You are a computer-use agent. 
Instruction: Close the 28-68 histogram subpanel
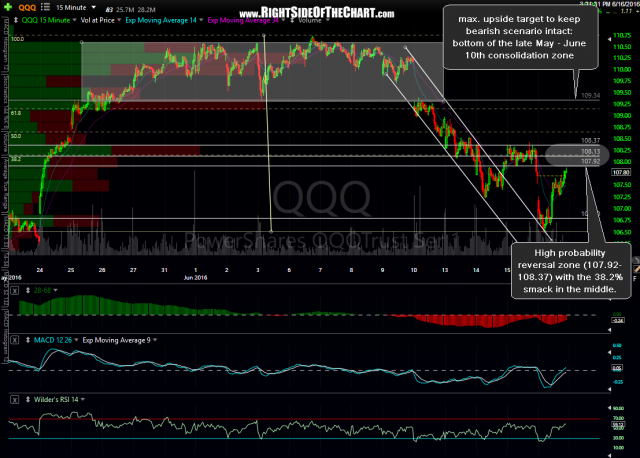coord(15,291)
